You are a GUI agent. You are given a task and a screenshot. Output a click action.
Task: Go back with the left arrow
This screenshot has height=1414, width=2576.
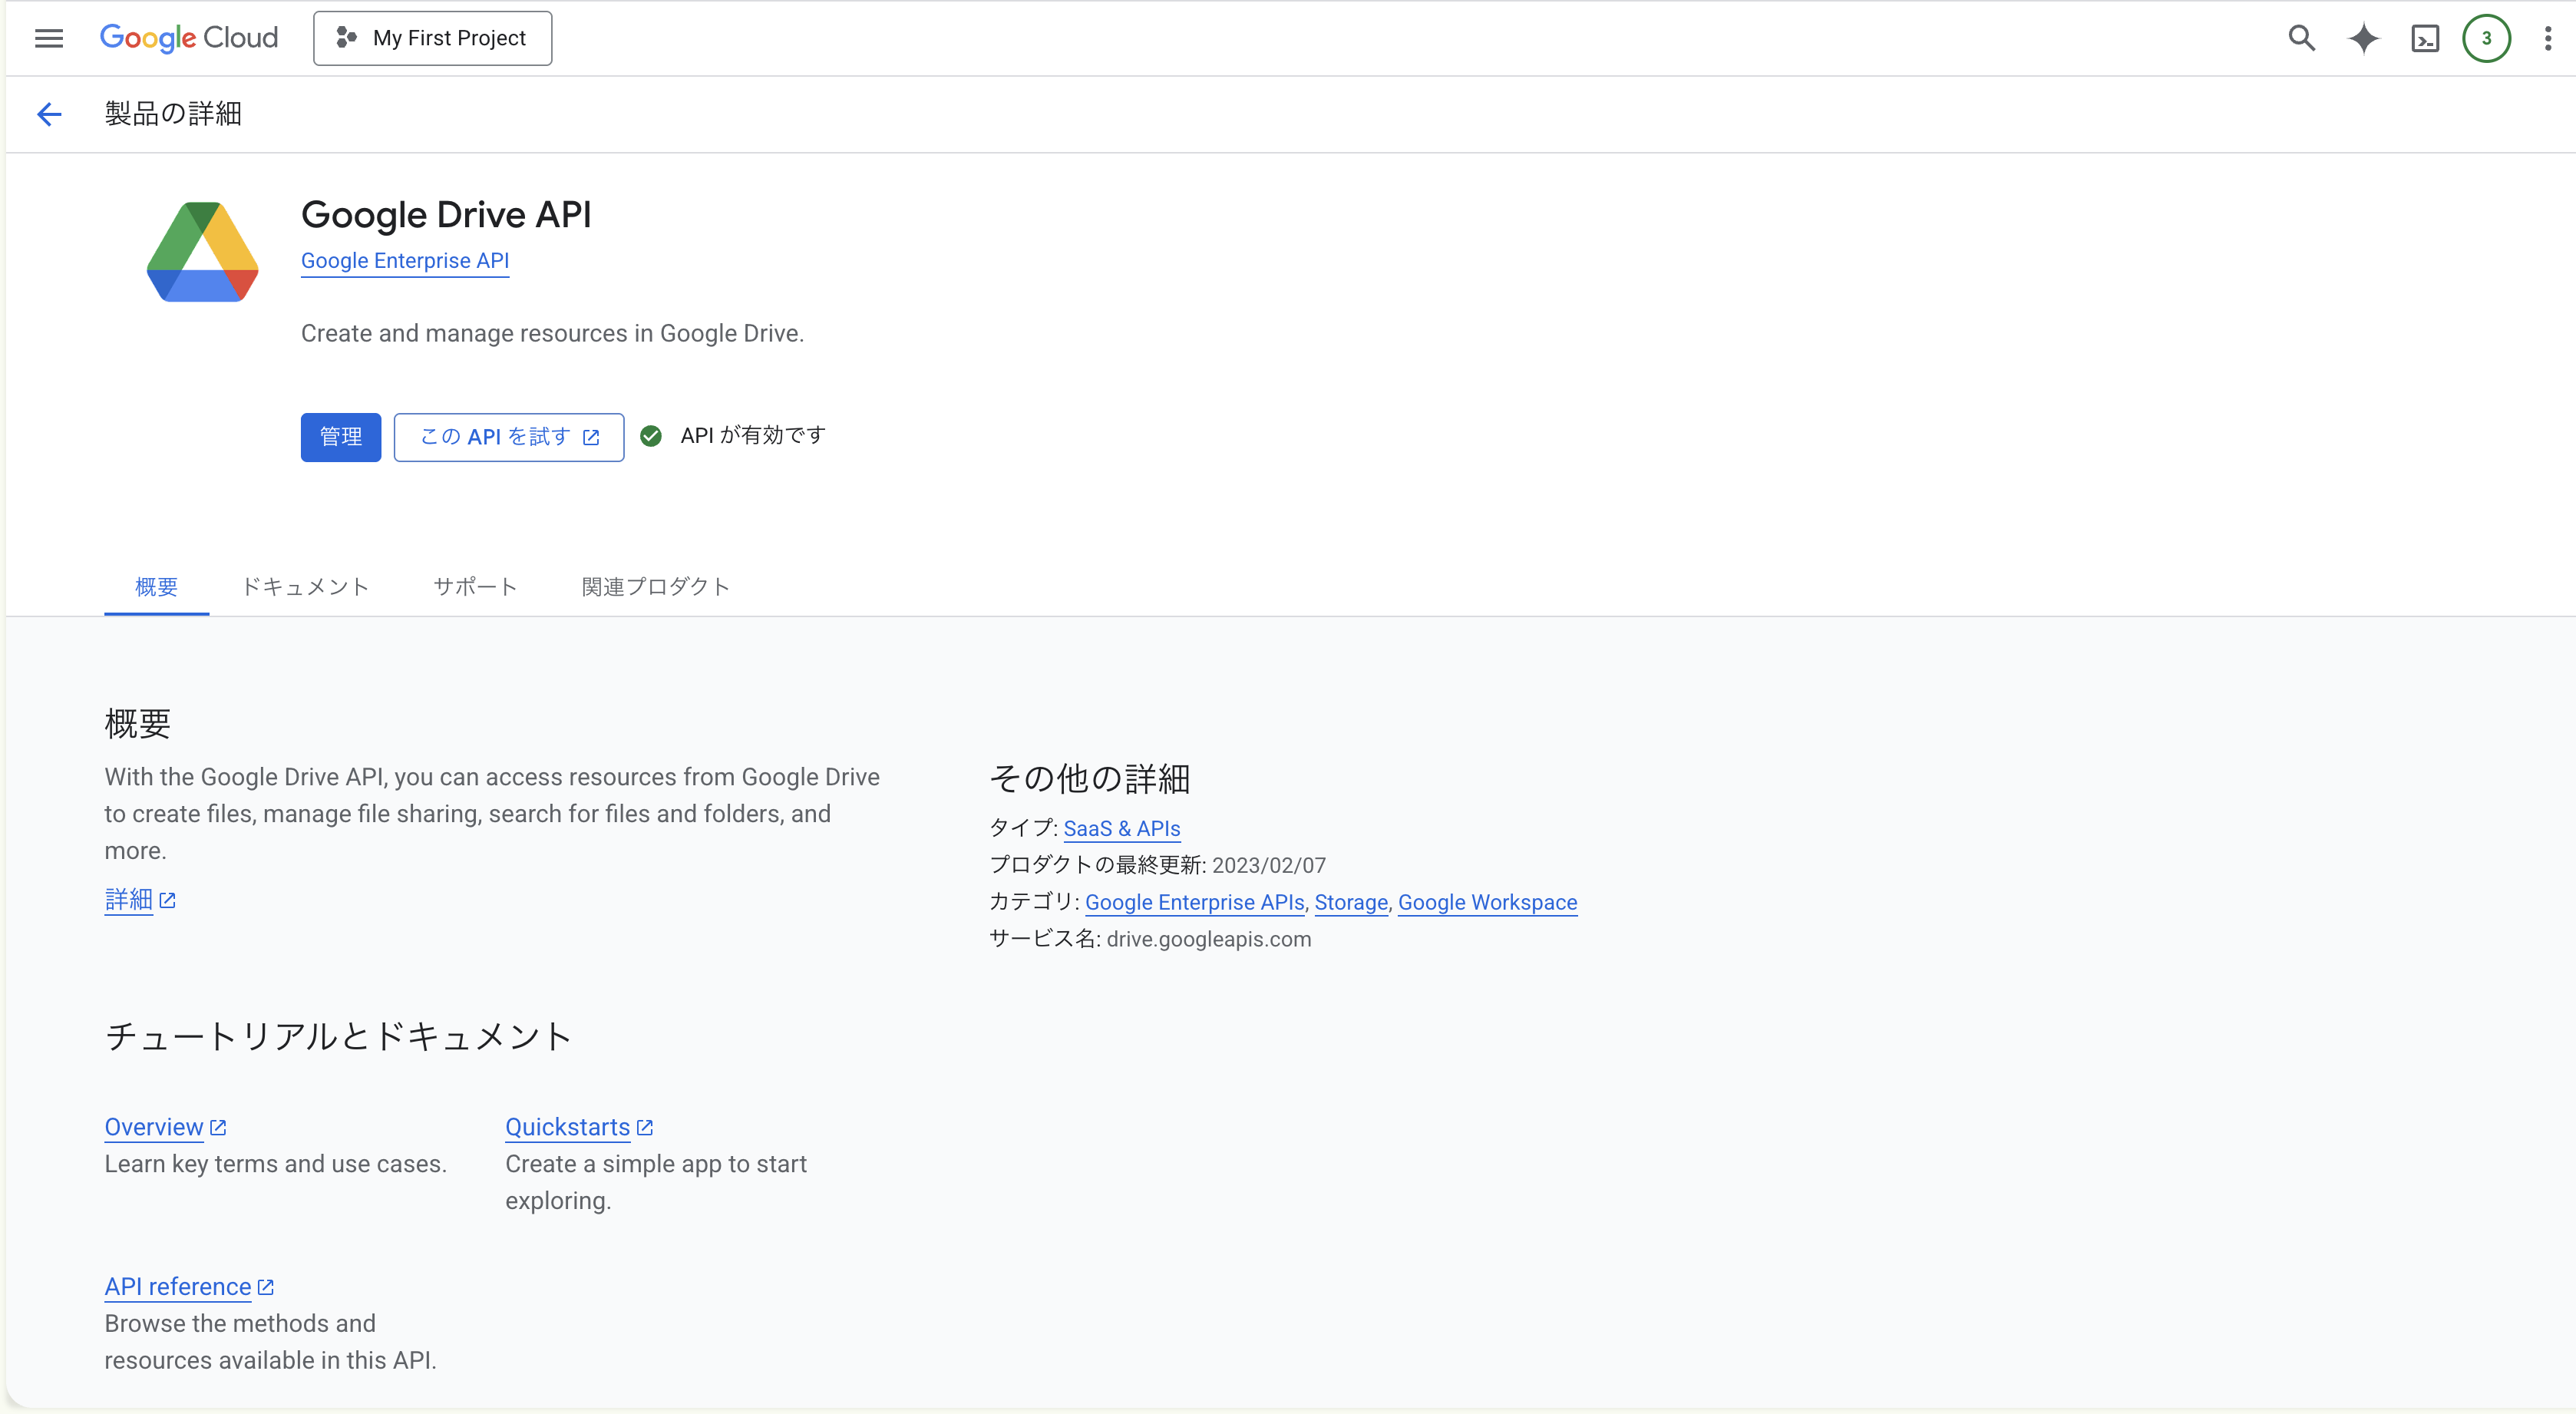(x=49, y=114)
